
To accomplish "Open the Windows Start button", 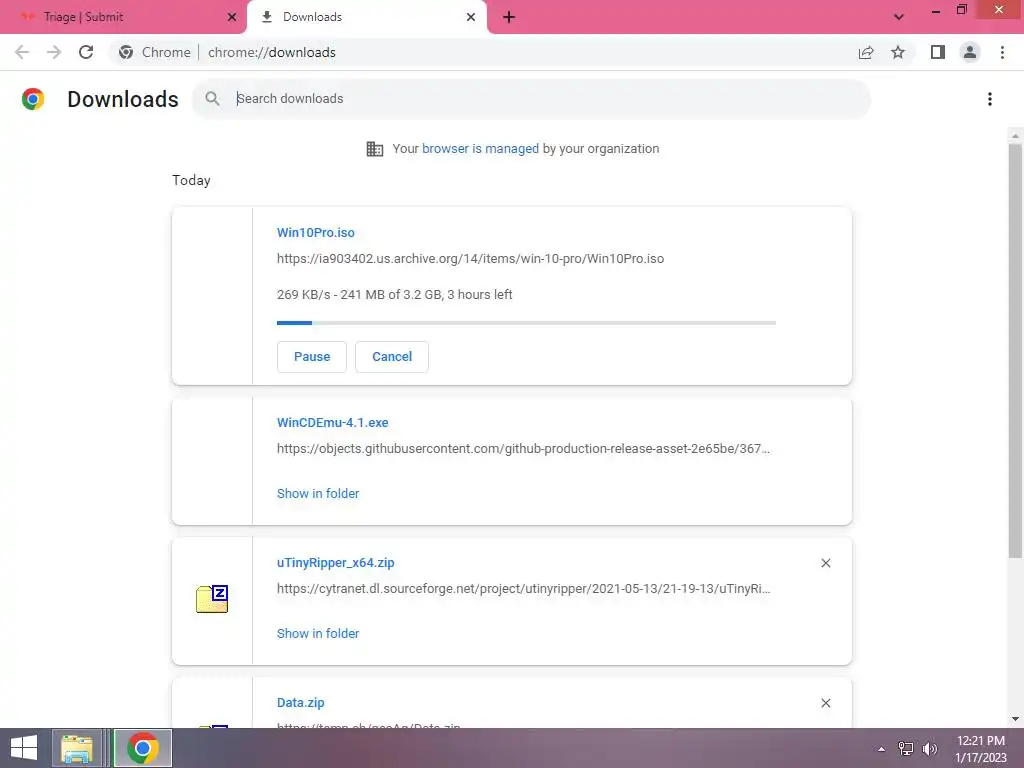I will 24,748.
